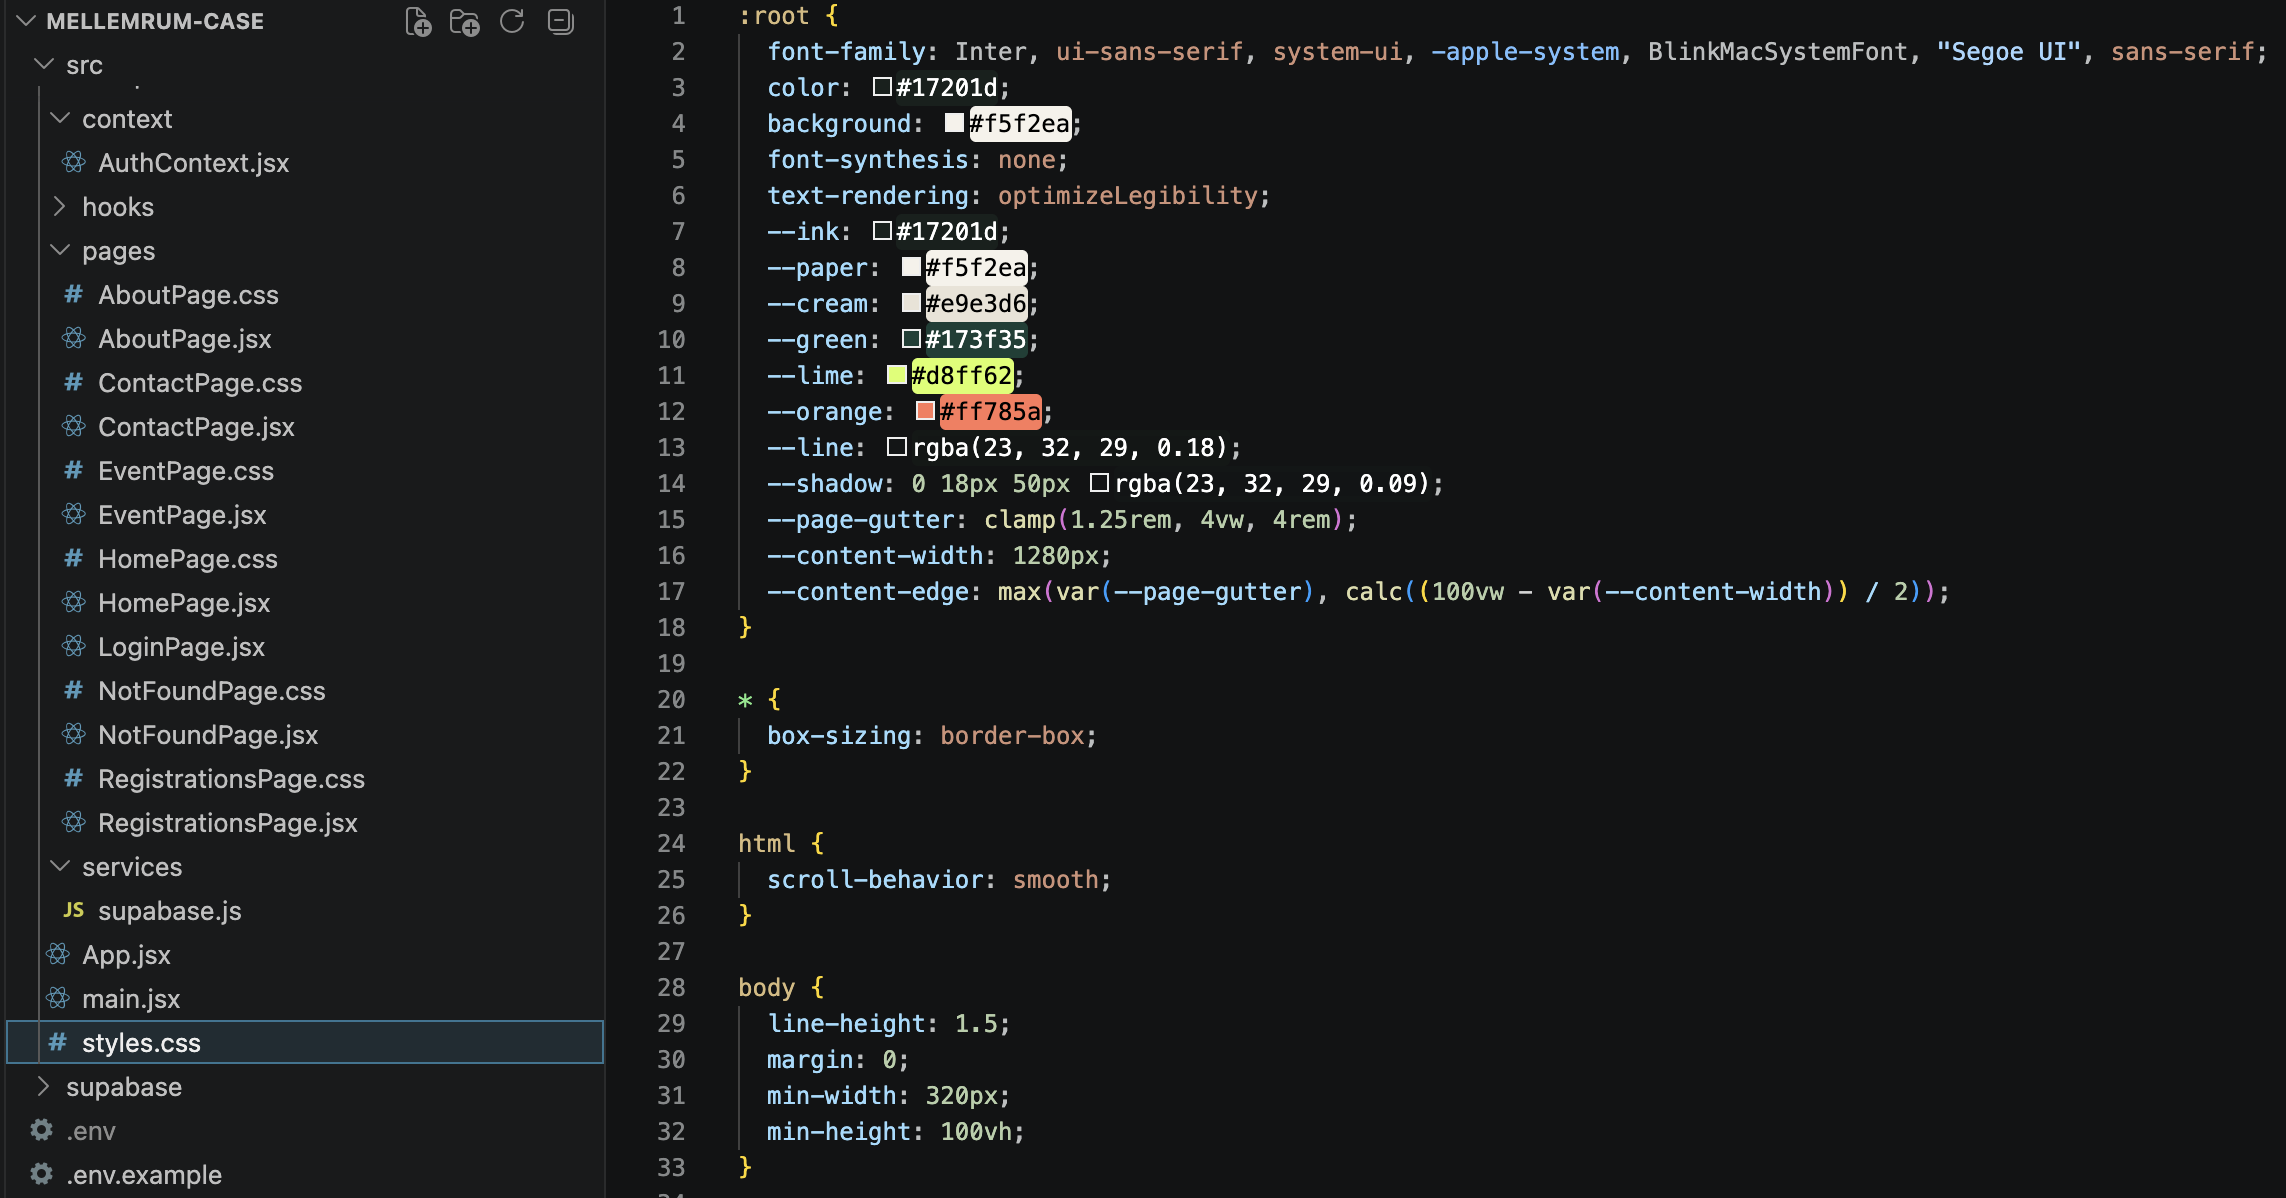Open the --orange color swatch picker

tap(925, 411)
